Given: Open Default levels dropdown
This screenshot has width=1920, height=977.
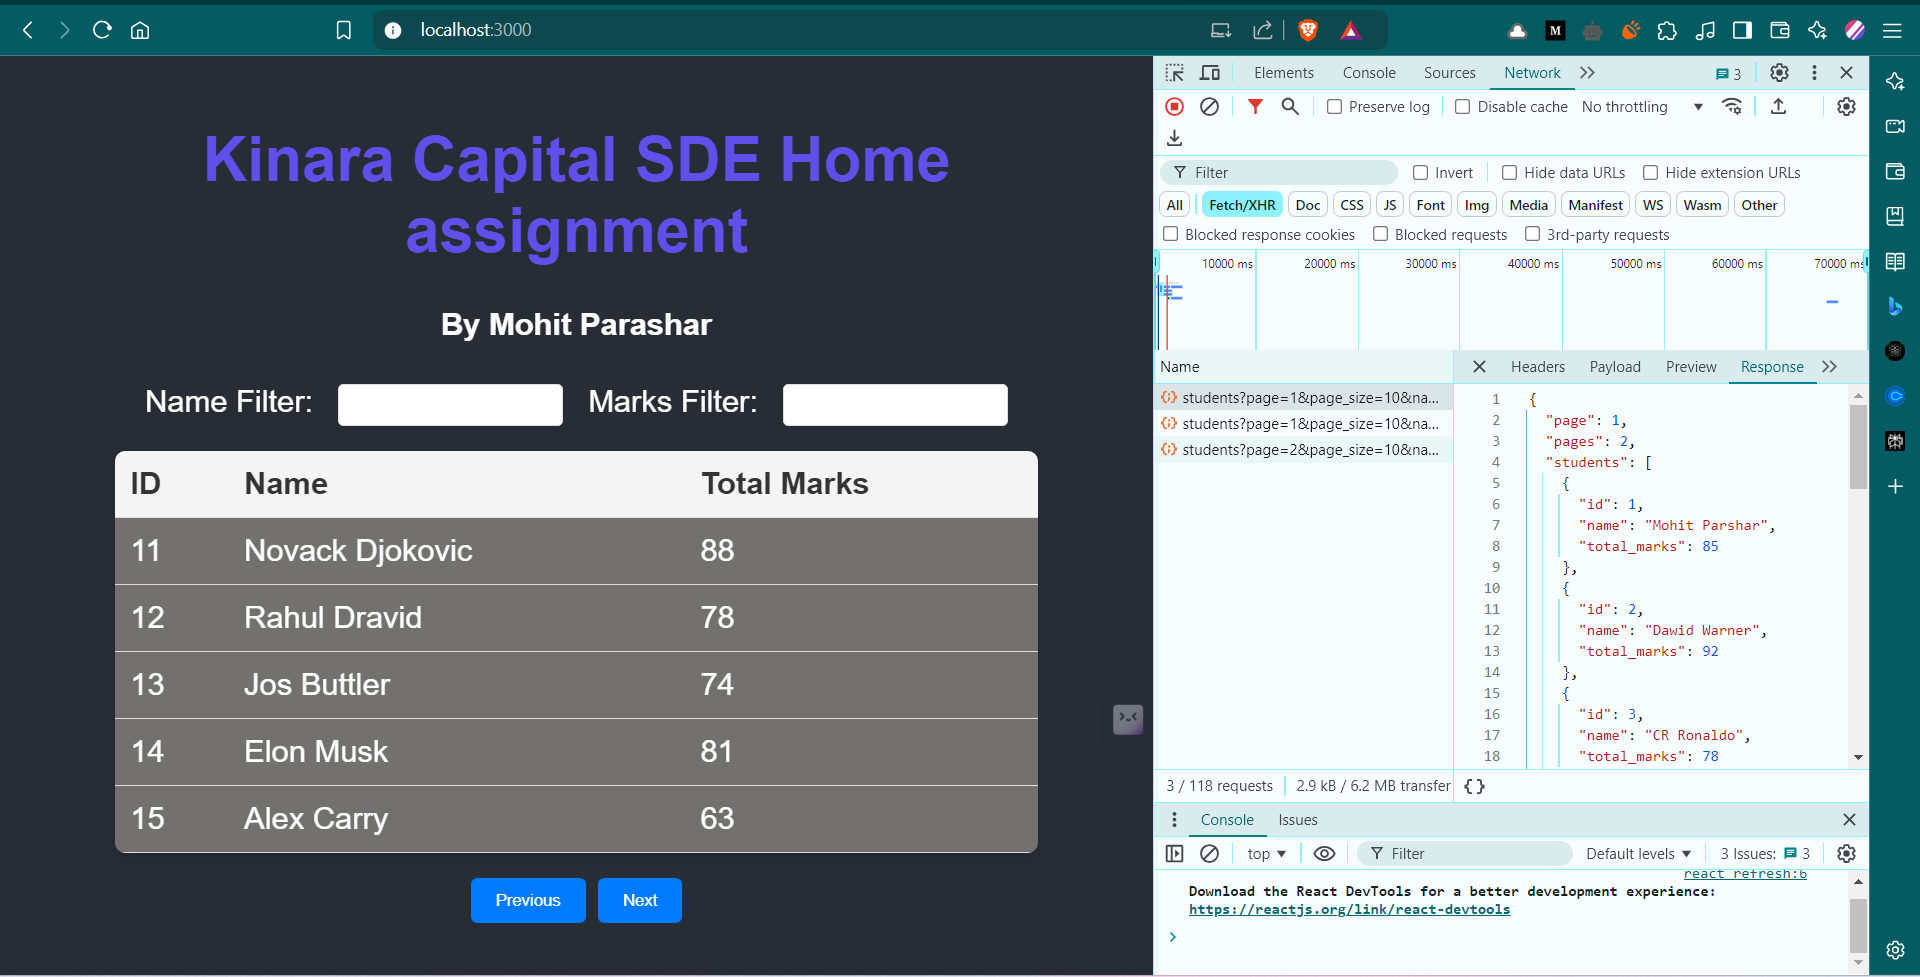Looking at the screenshot, I should 1638,853.
